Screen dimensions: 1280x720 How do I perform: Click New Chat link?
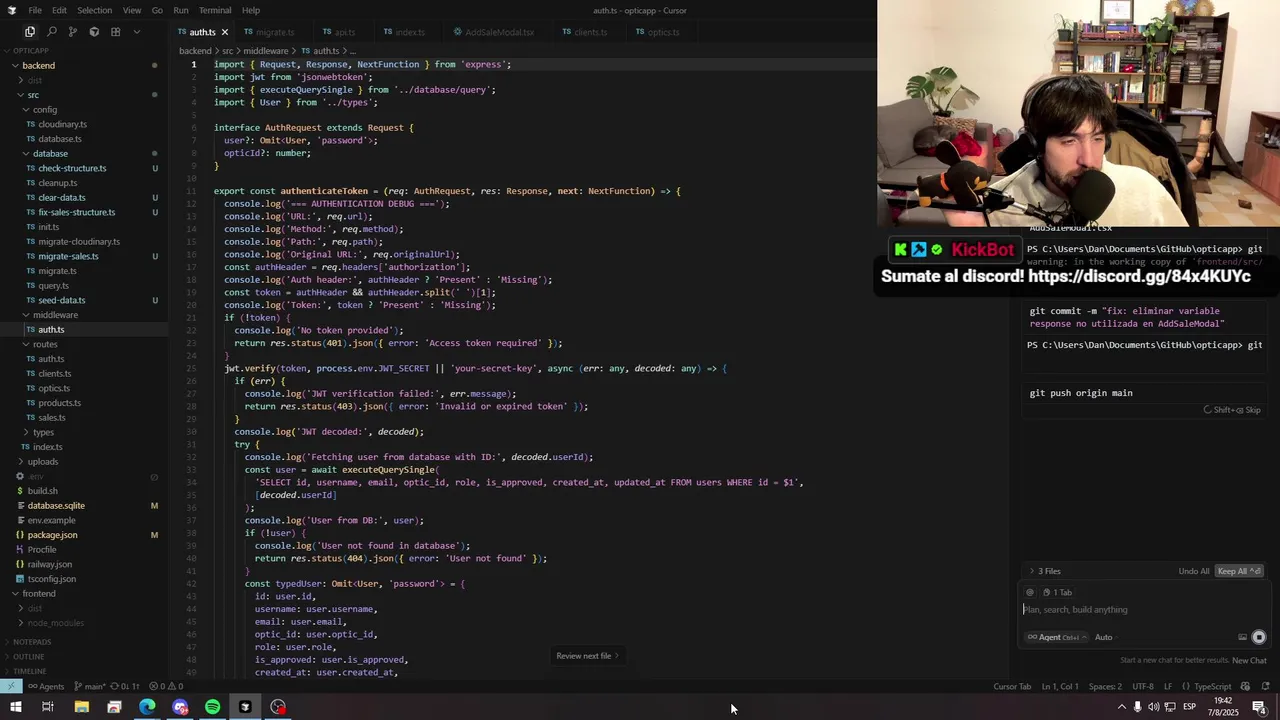point(1249,660)
